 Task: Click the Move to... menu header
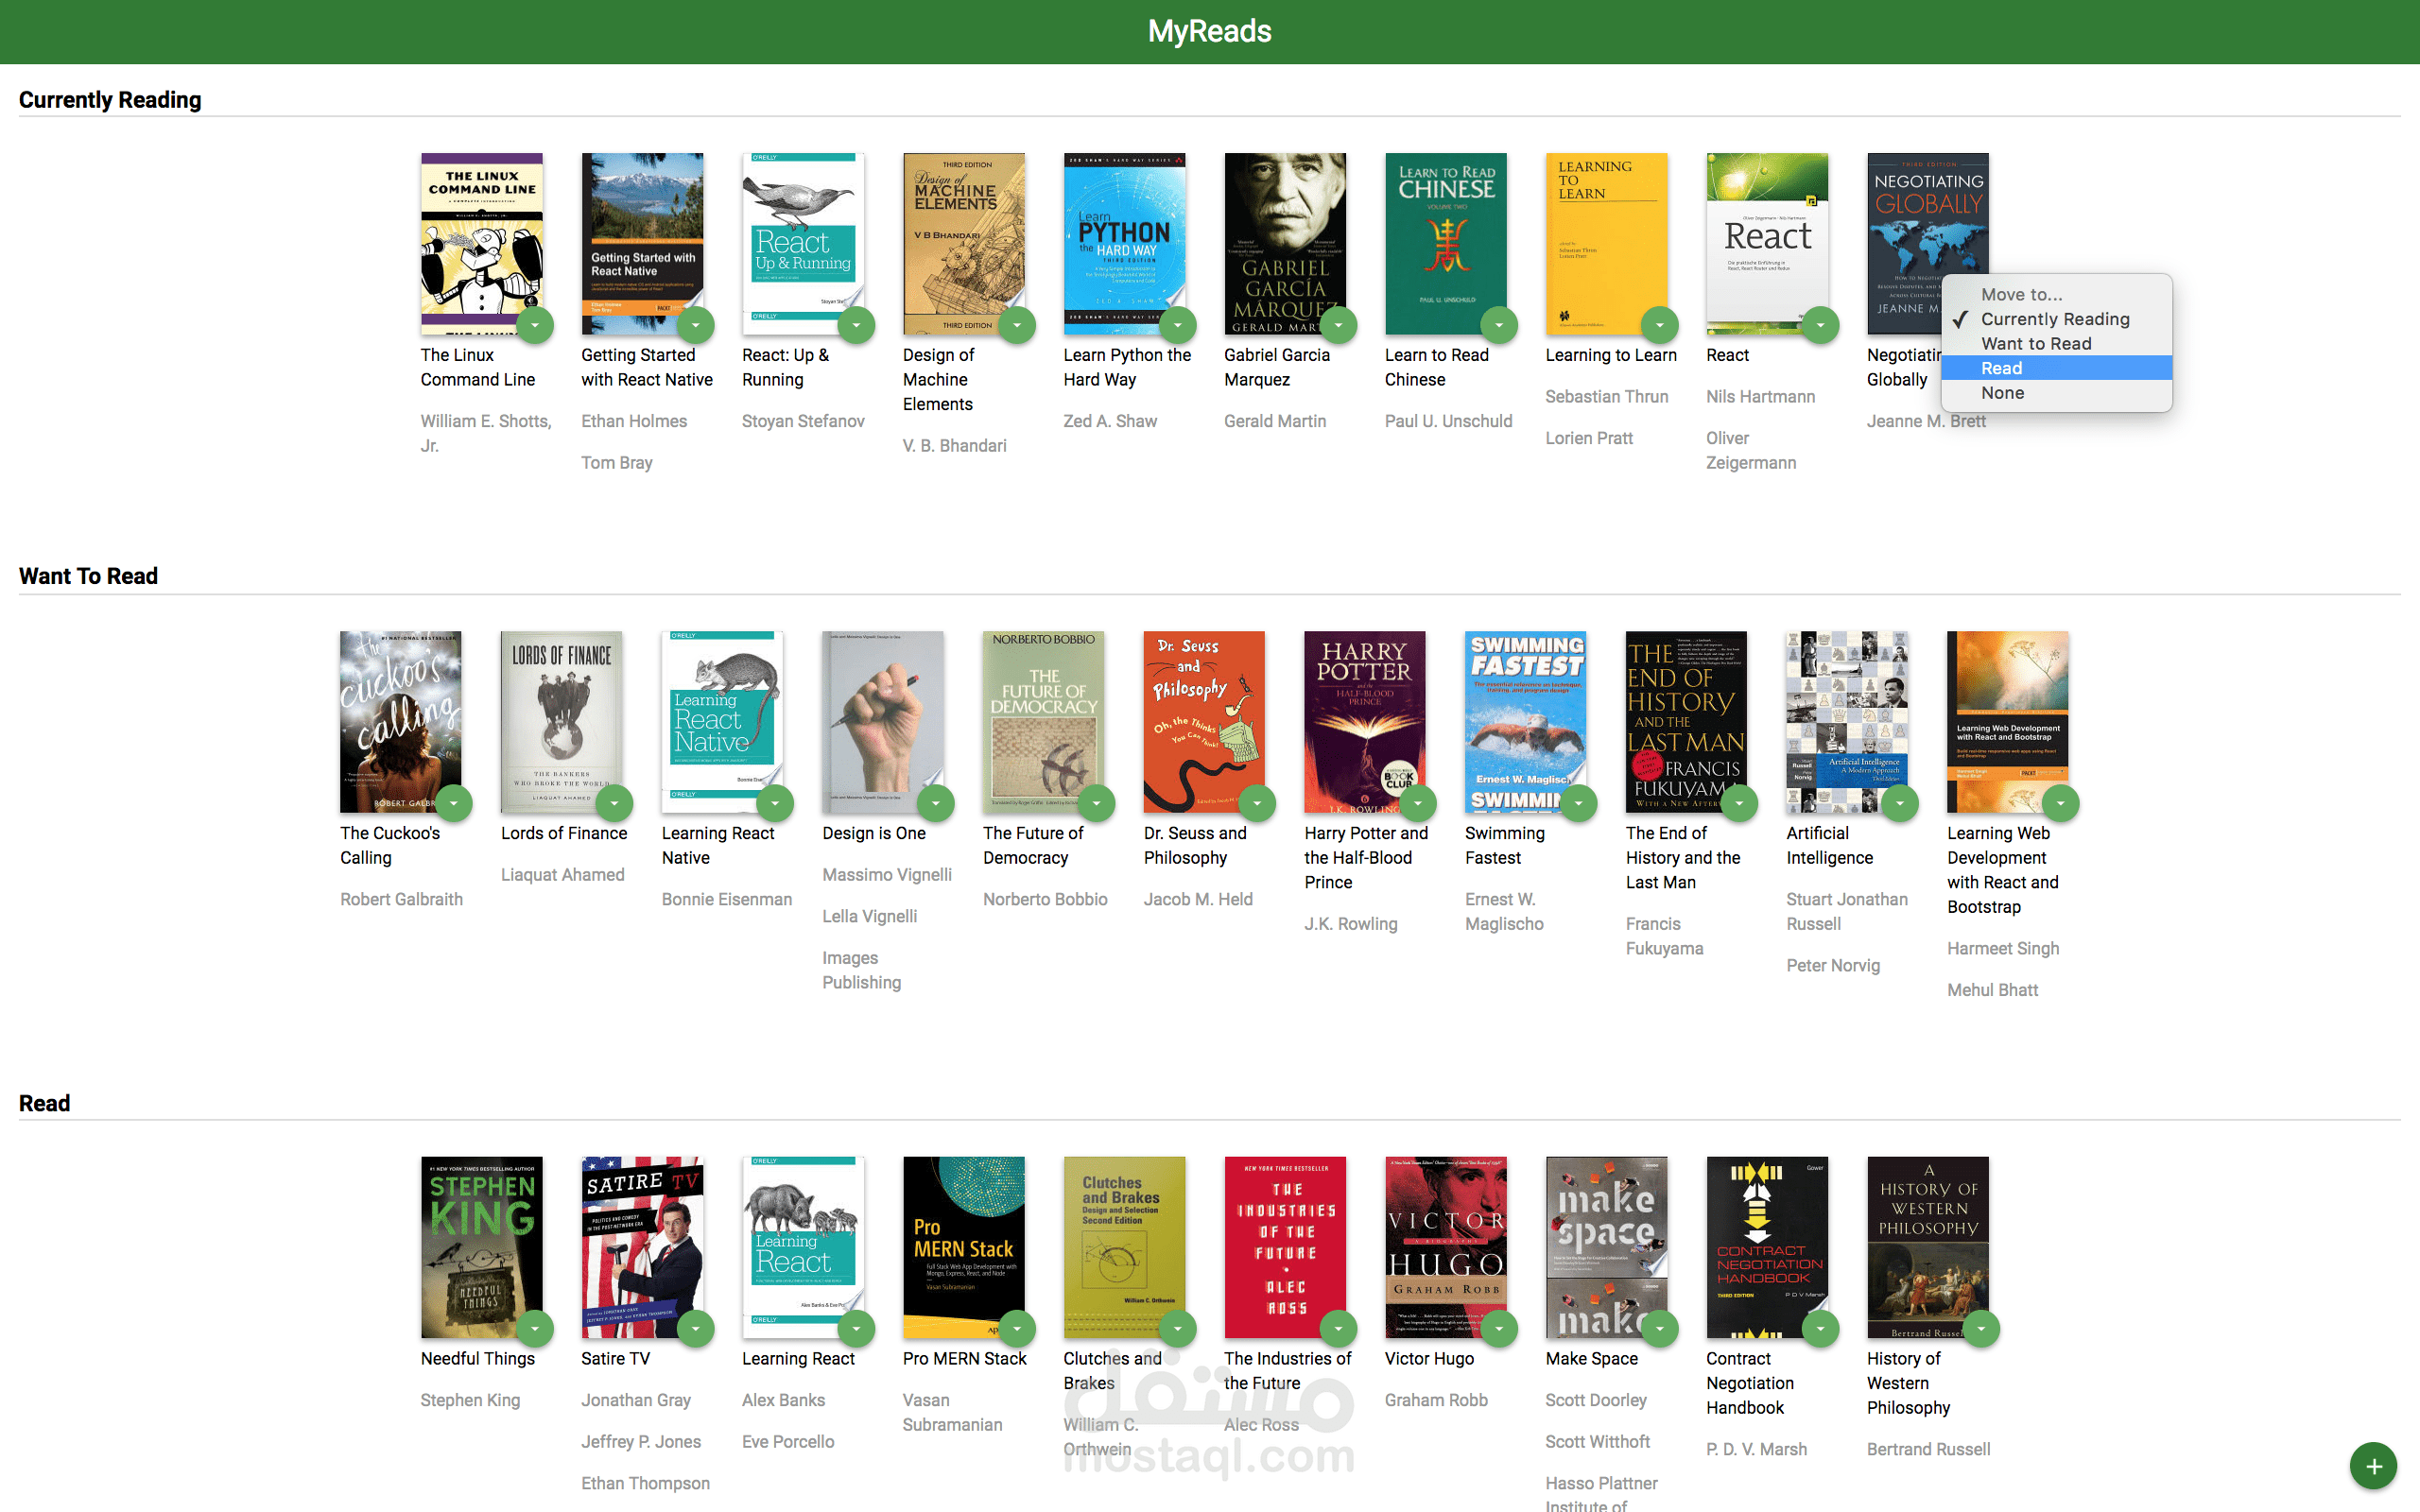(2022, 294)
